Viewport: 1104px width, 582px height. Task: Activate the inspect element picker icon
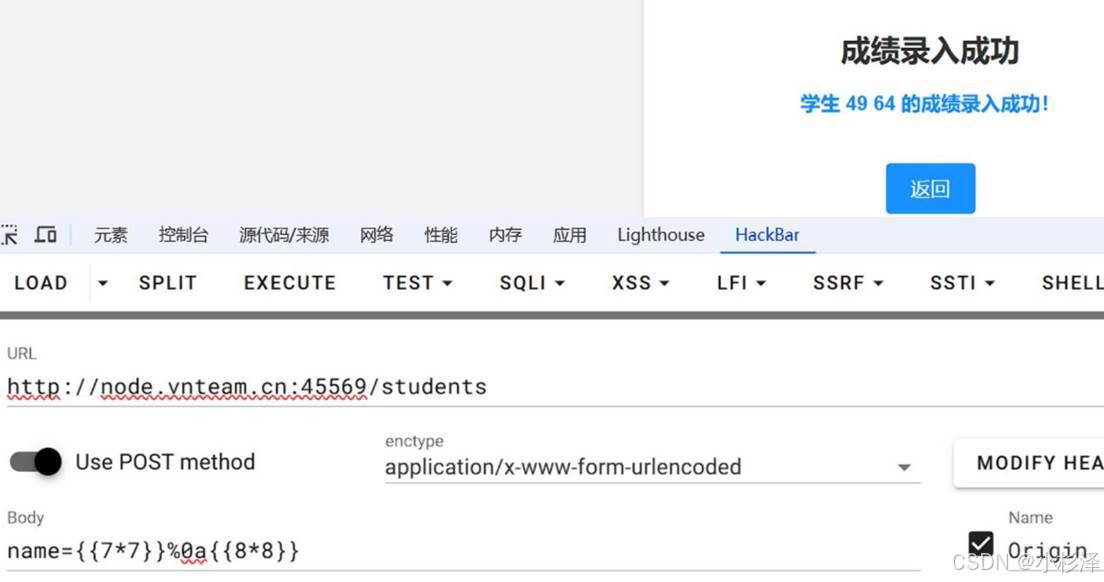[x=10, y=234]
